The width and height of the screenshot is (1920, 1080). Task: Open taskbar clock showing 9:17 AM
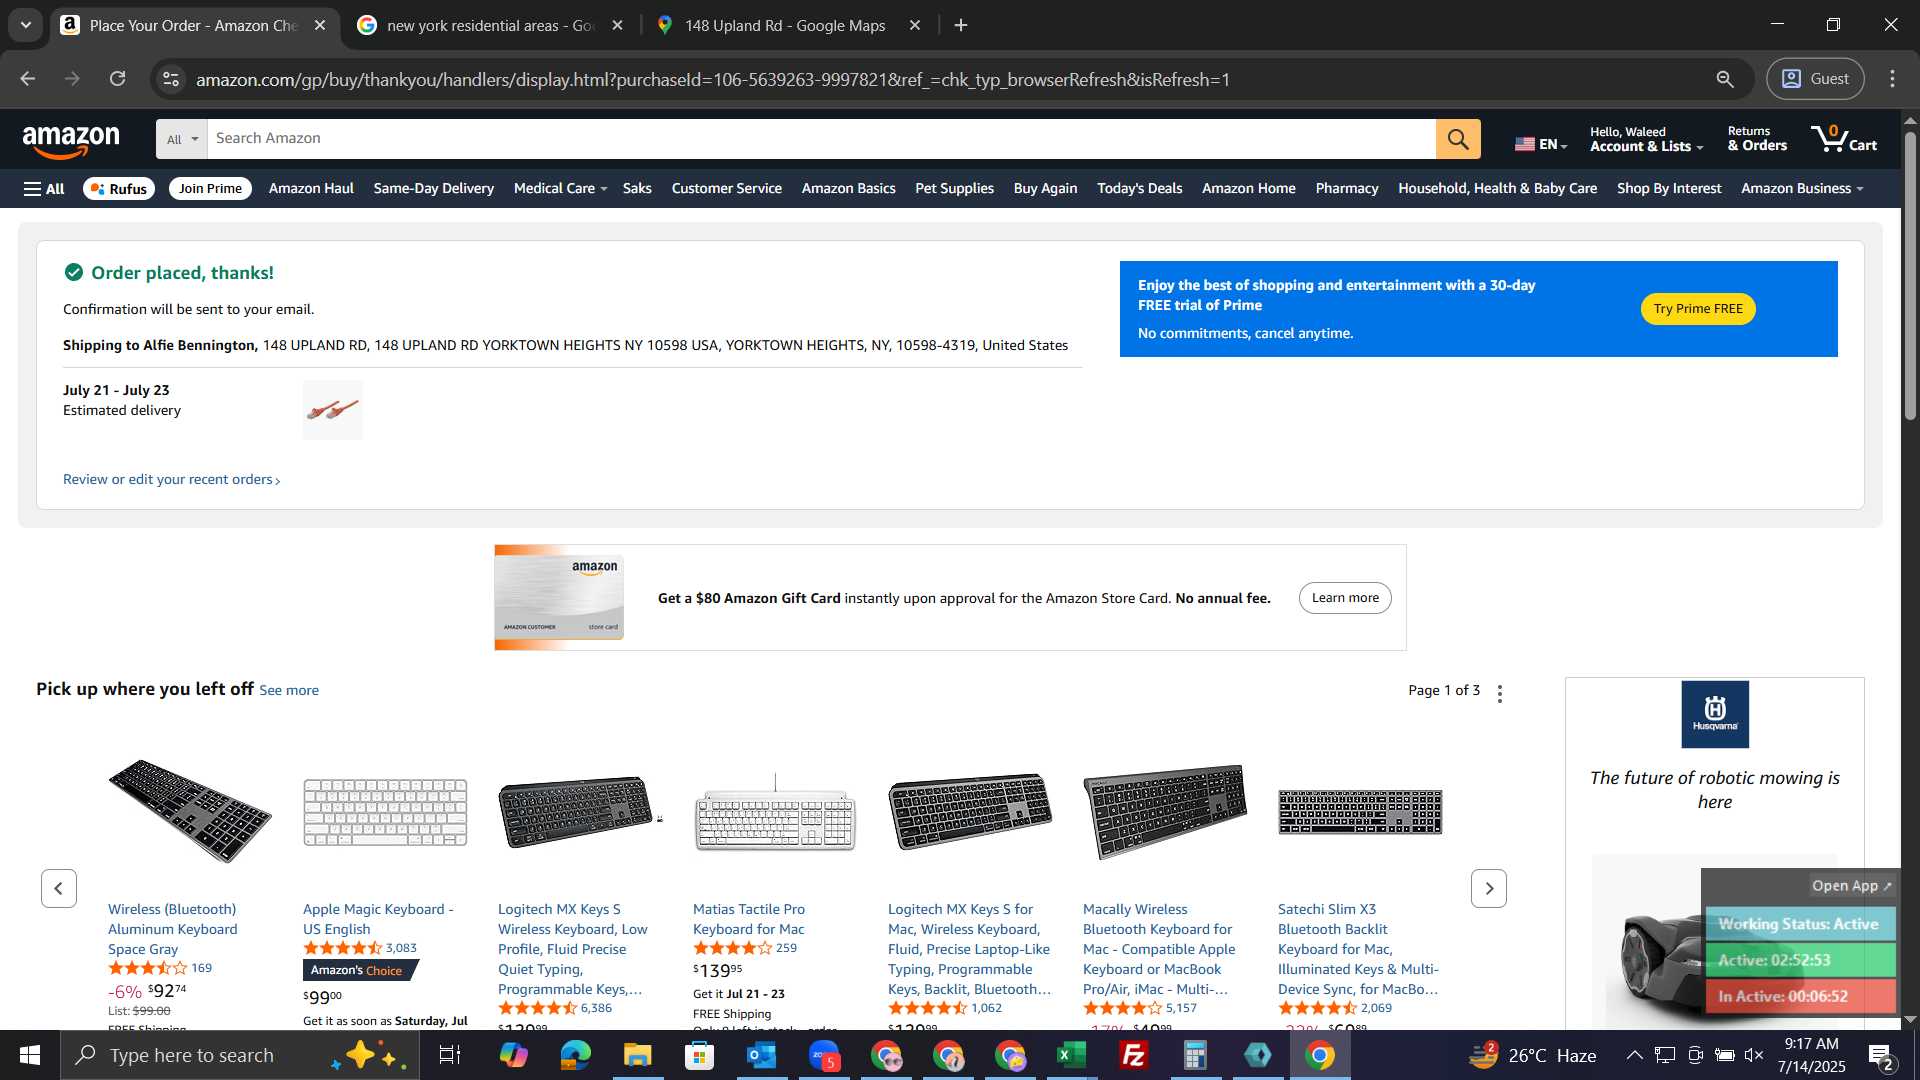(1811, 1055)
